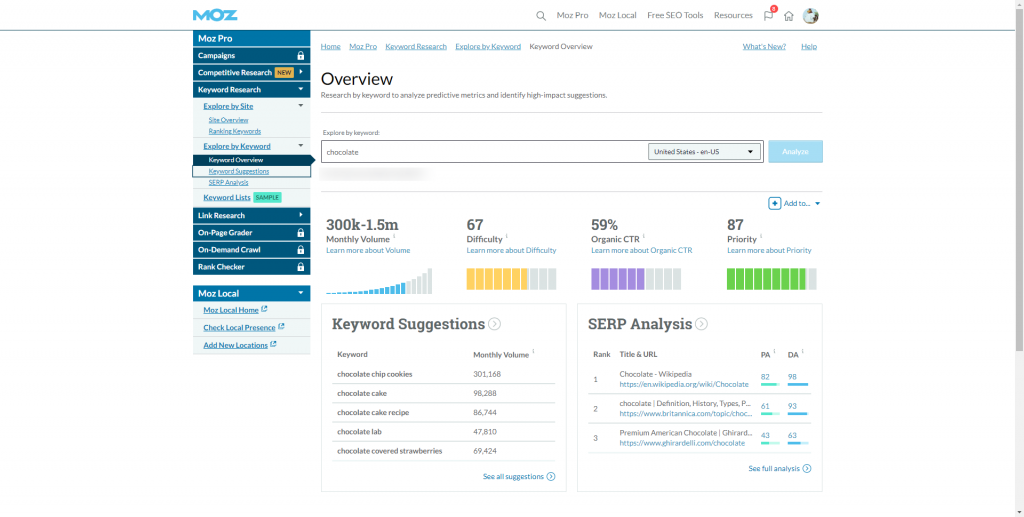
Task: Select Ranking Keywords in sidebar
Action: [234, 131]
